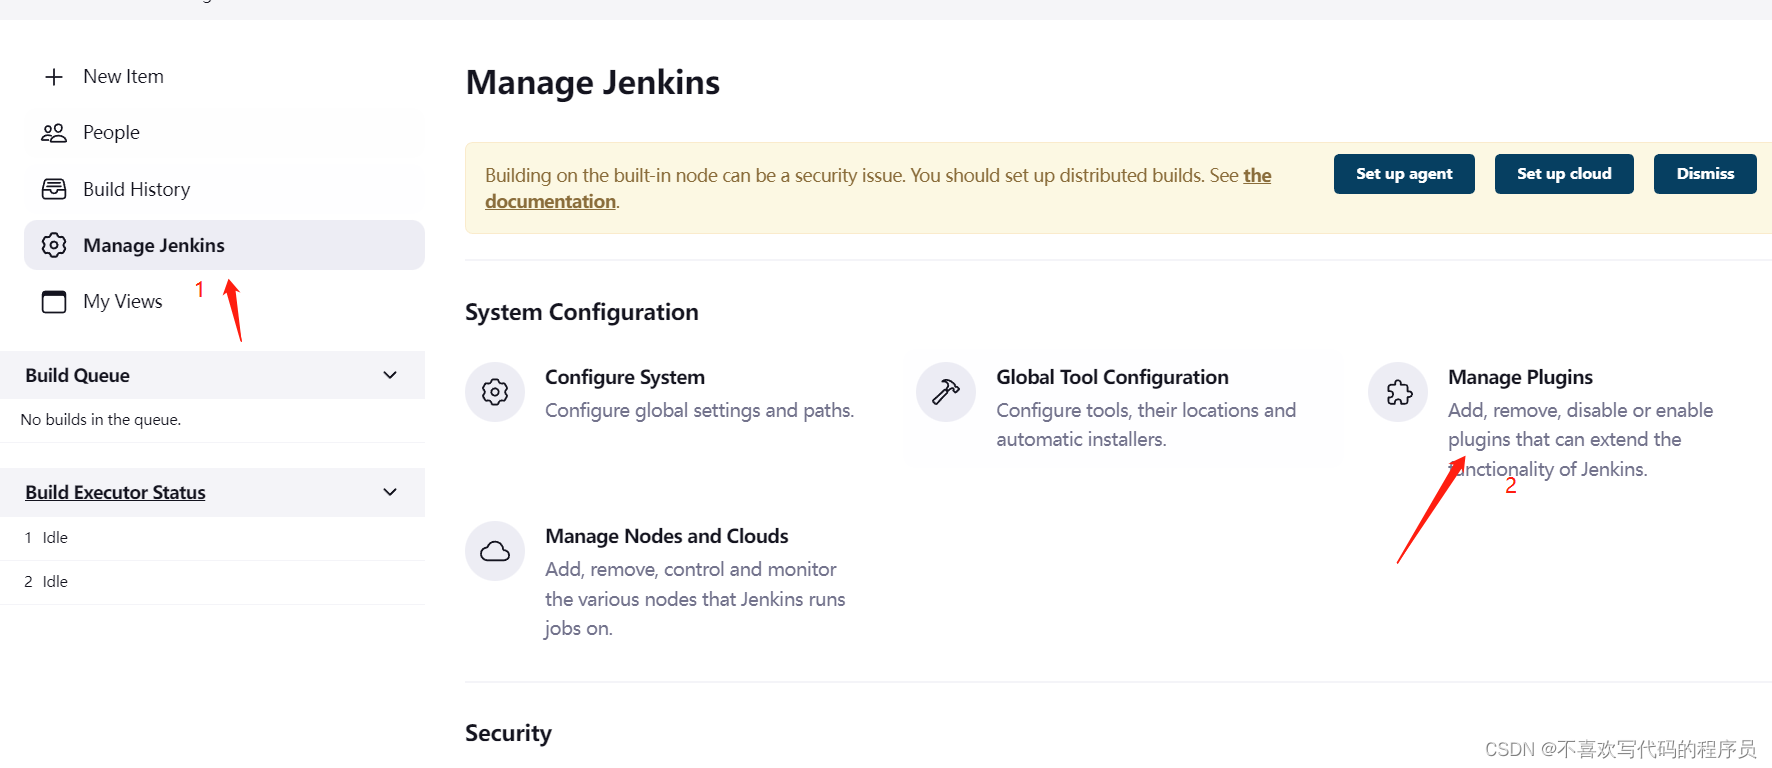Viewport: 1772px width, 768px height.
Task: Open the Build Executor Status link
Action: [x=115, y=492]
